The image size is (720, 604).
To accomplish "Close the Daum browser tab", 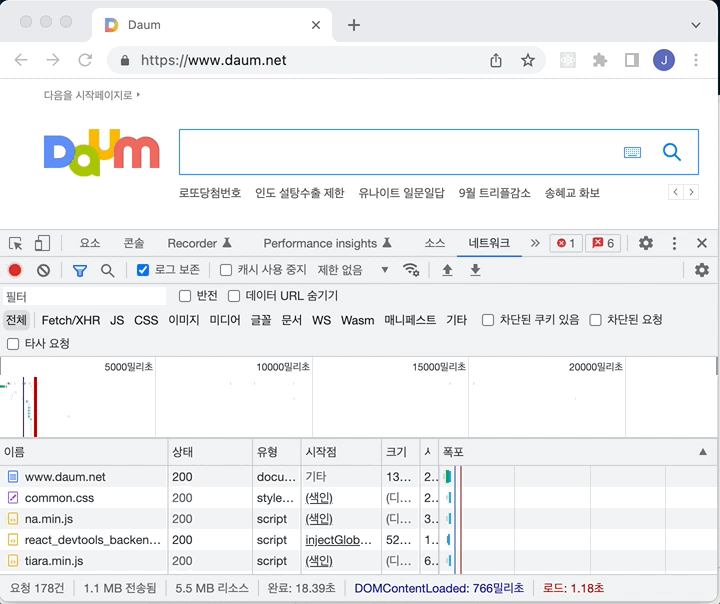I will (316, 25).
